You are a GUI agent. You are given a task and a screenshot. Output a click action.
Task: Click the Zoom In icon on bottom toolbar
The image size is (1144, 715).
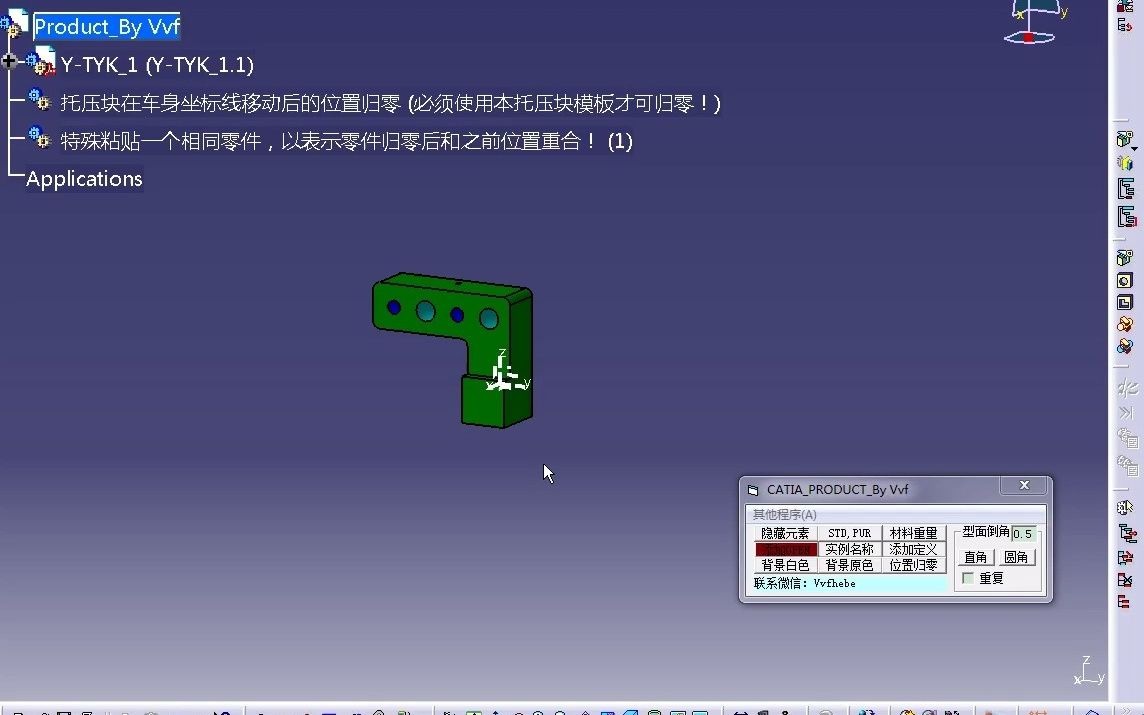tap(540, 710)
